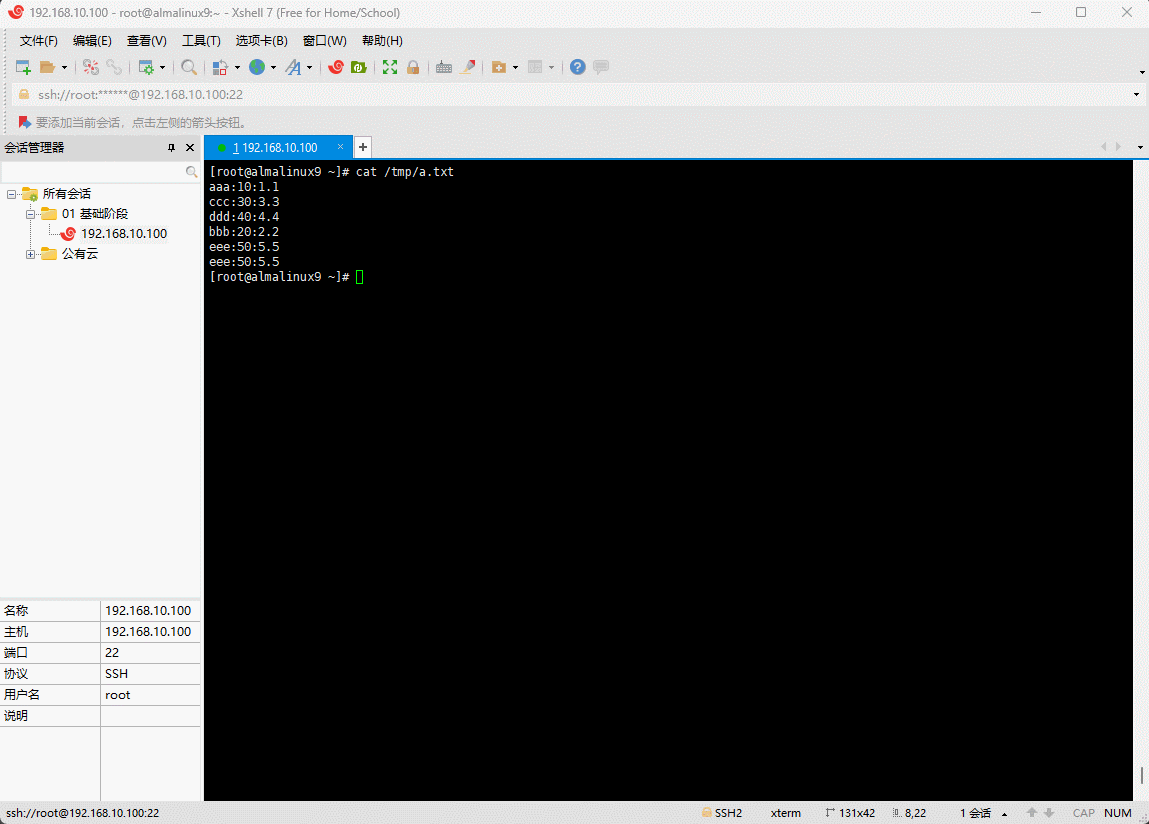
Task: Close the Session Manager panel
Action: click(190, 147)
